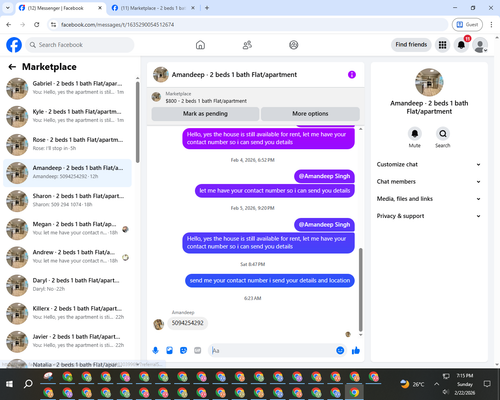Screen dimensions: 500x400
Task: Choose a sticker icon
Action: pos(183,350)
